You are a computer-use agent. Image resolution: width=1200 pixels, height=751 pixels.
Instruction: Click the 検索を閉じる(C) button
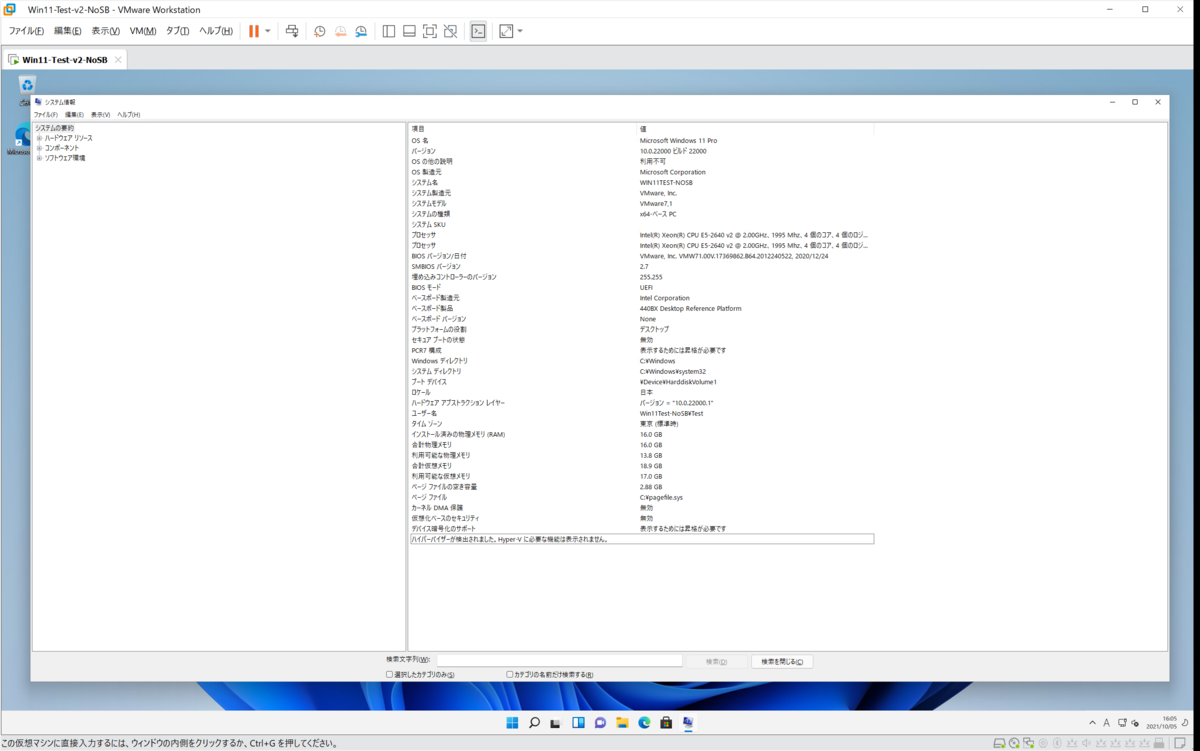click(x=782, y=661)
